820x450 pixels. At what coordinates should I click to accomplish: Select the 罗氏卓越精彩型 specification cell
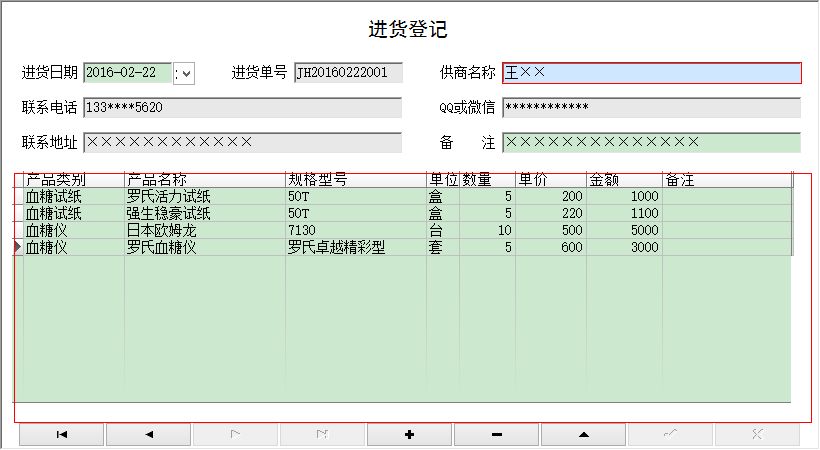(x=356, y=247)
